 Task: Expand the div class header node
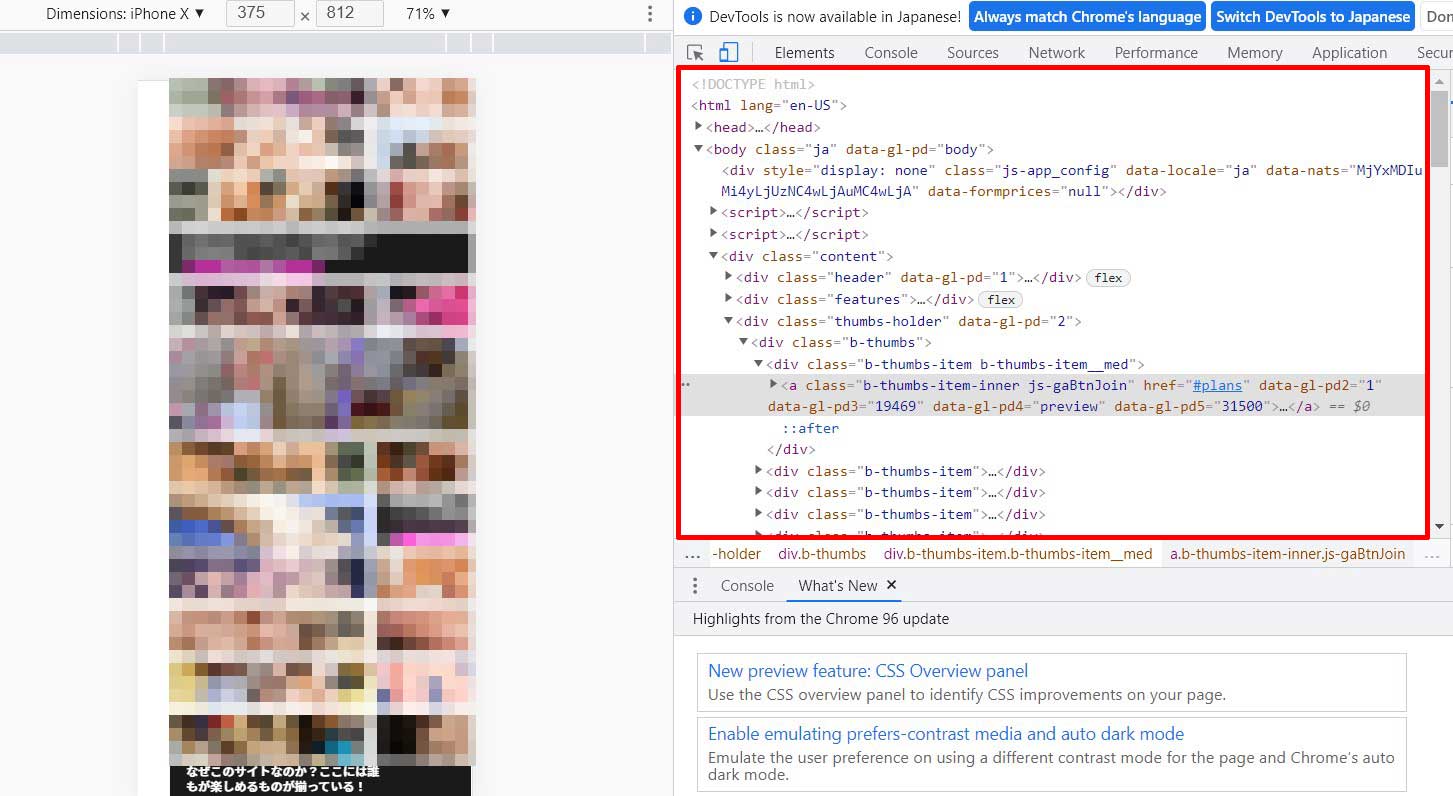[x=729, y=277]
